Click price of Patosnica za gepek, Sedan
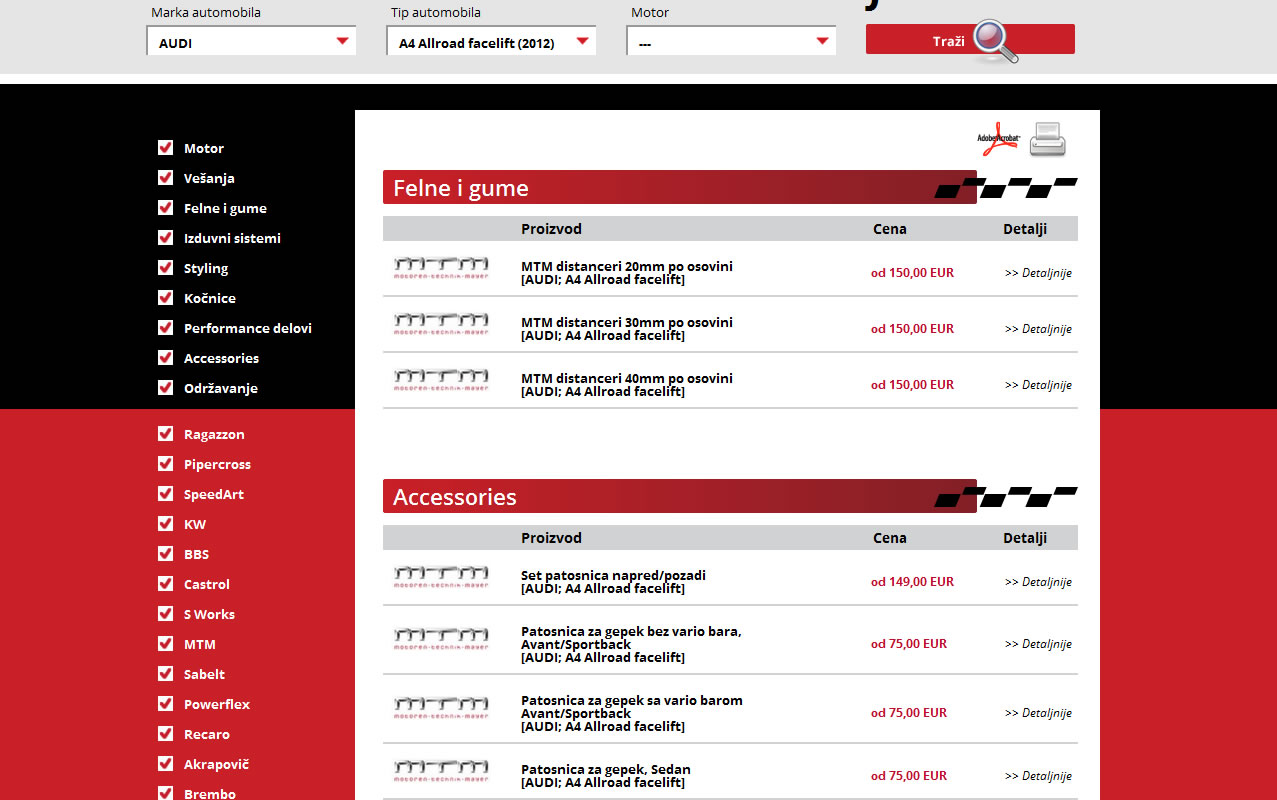This screenshot has width=1277, height=800. [x=909, y=776]
